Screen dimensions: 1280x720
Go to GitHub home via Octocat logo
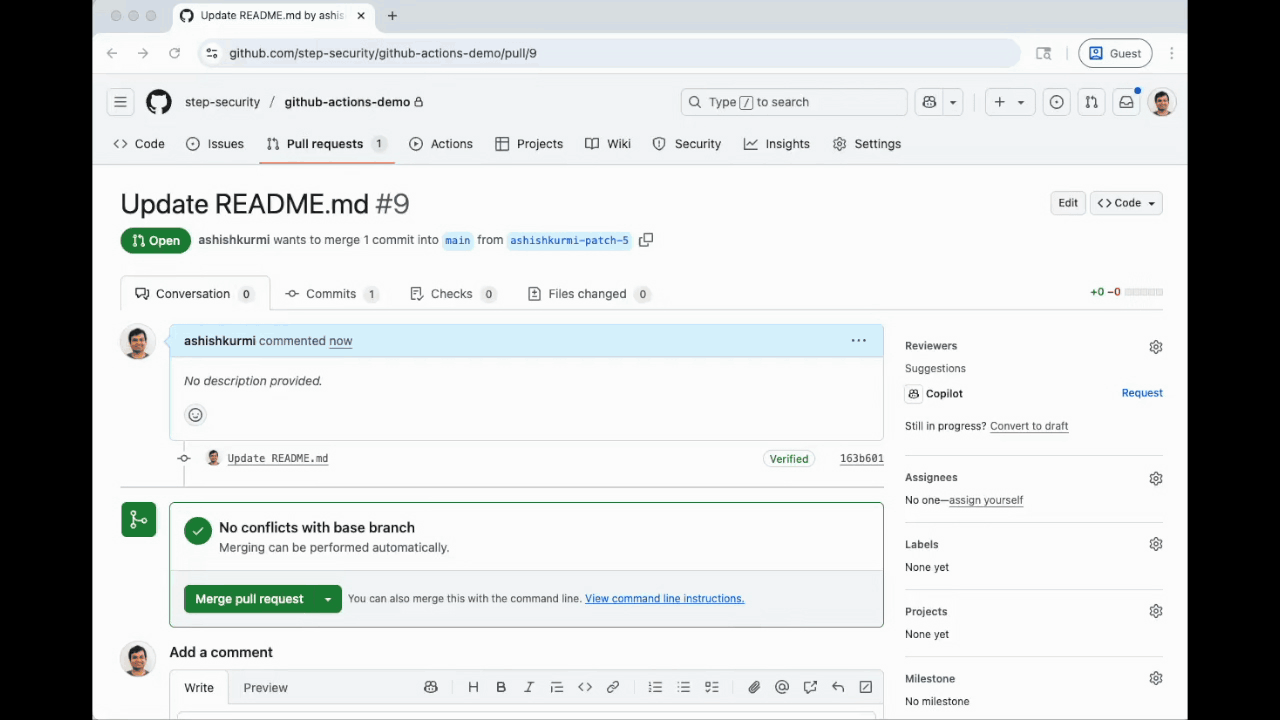pos(159,102)
